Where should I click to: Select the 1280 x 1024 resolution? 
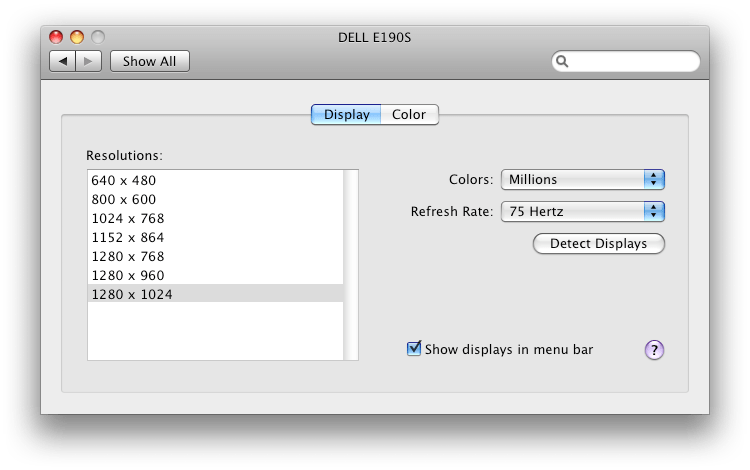click(x=215, y=294)
